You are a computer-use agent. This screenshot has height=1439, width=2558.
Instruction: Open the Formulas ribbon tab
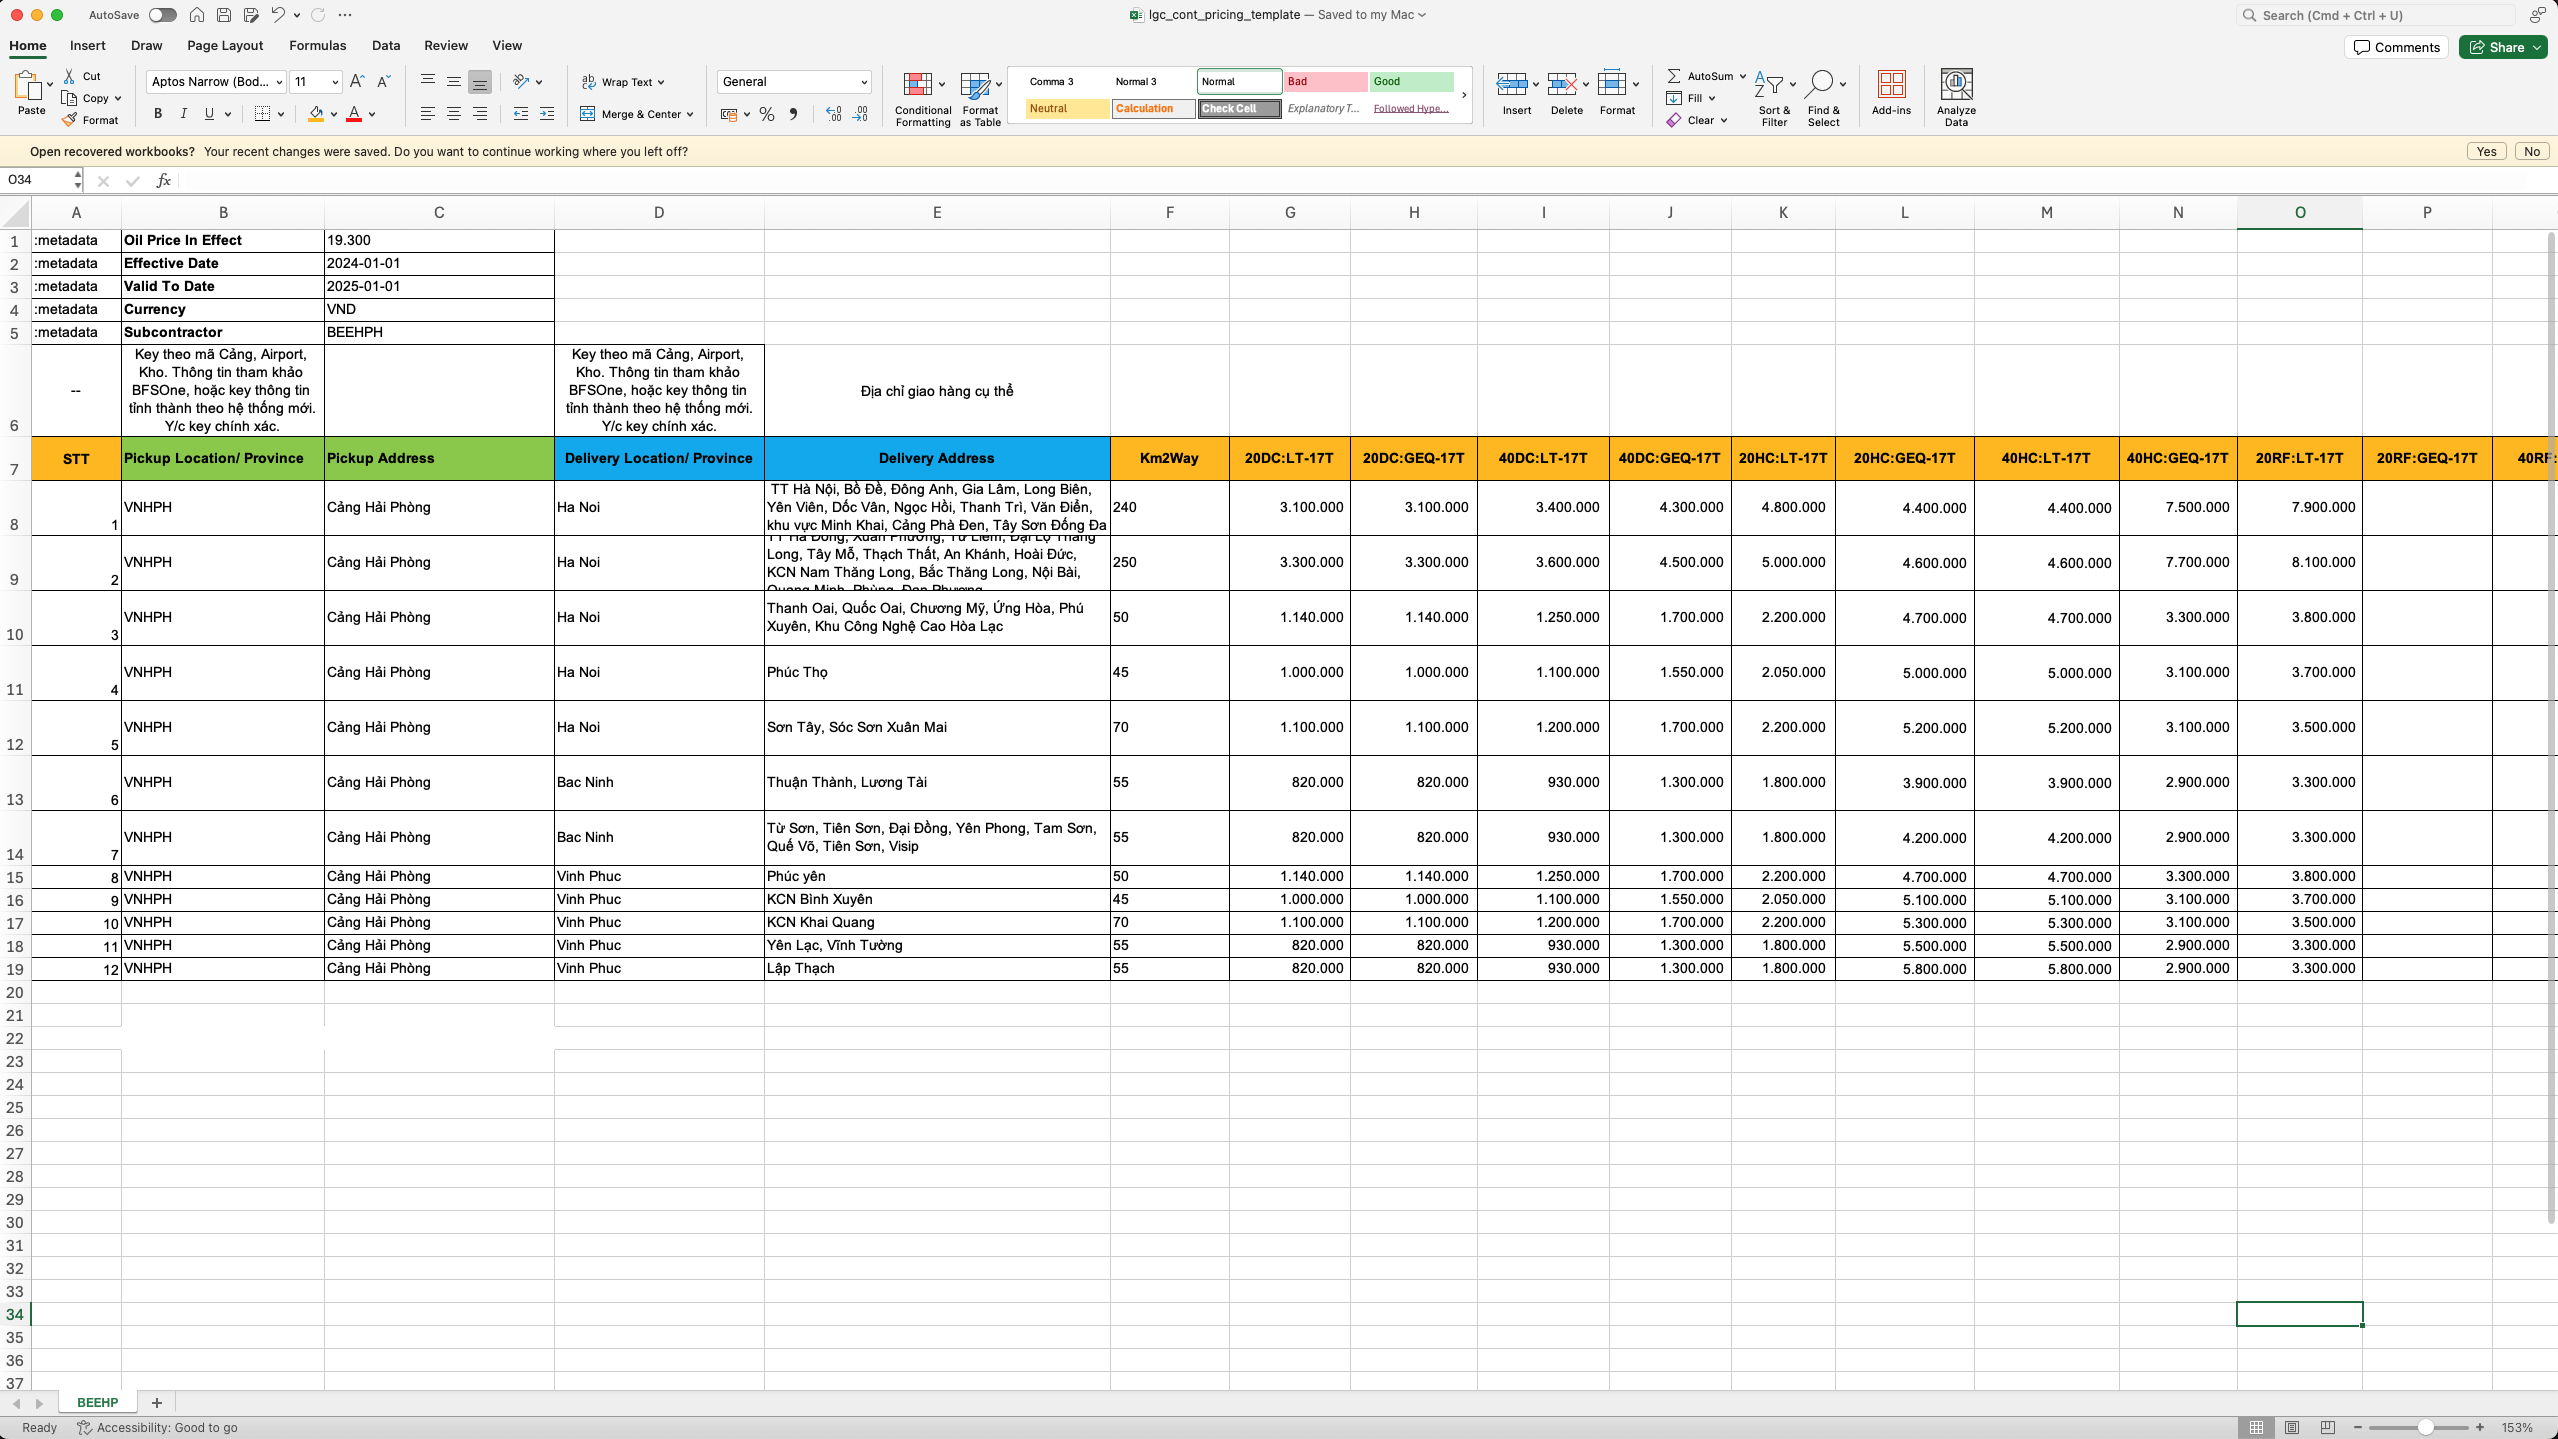pyautogui.click(x=317, y=46)
